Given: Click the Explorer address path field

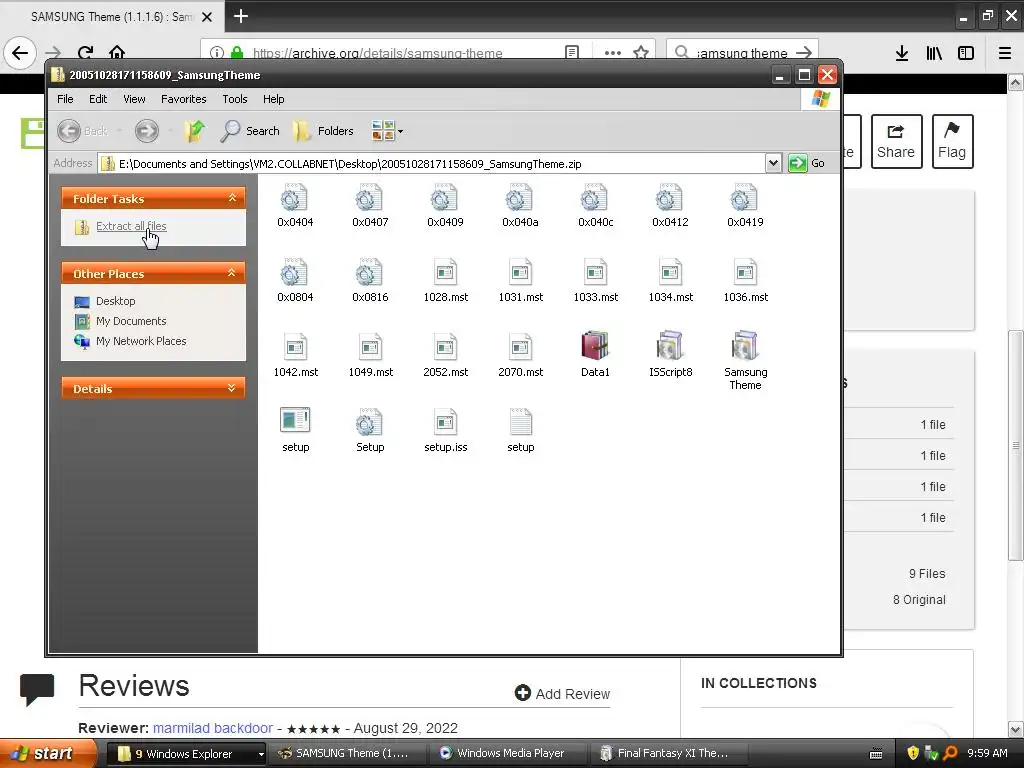Looking at the screenshot, I should coord(431,163).
